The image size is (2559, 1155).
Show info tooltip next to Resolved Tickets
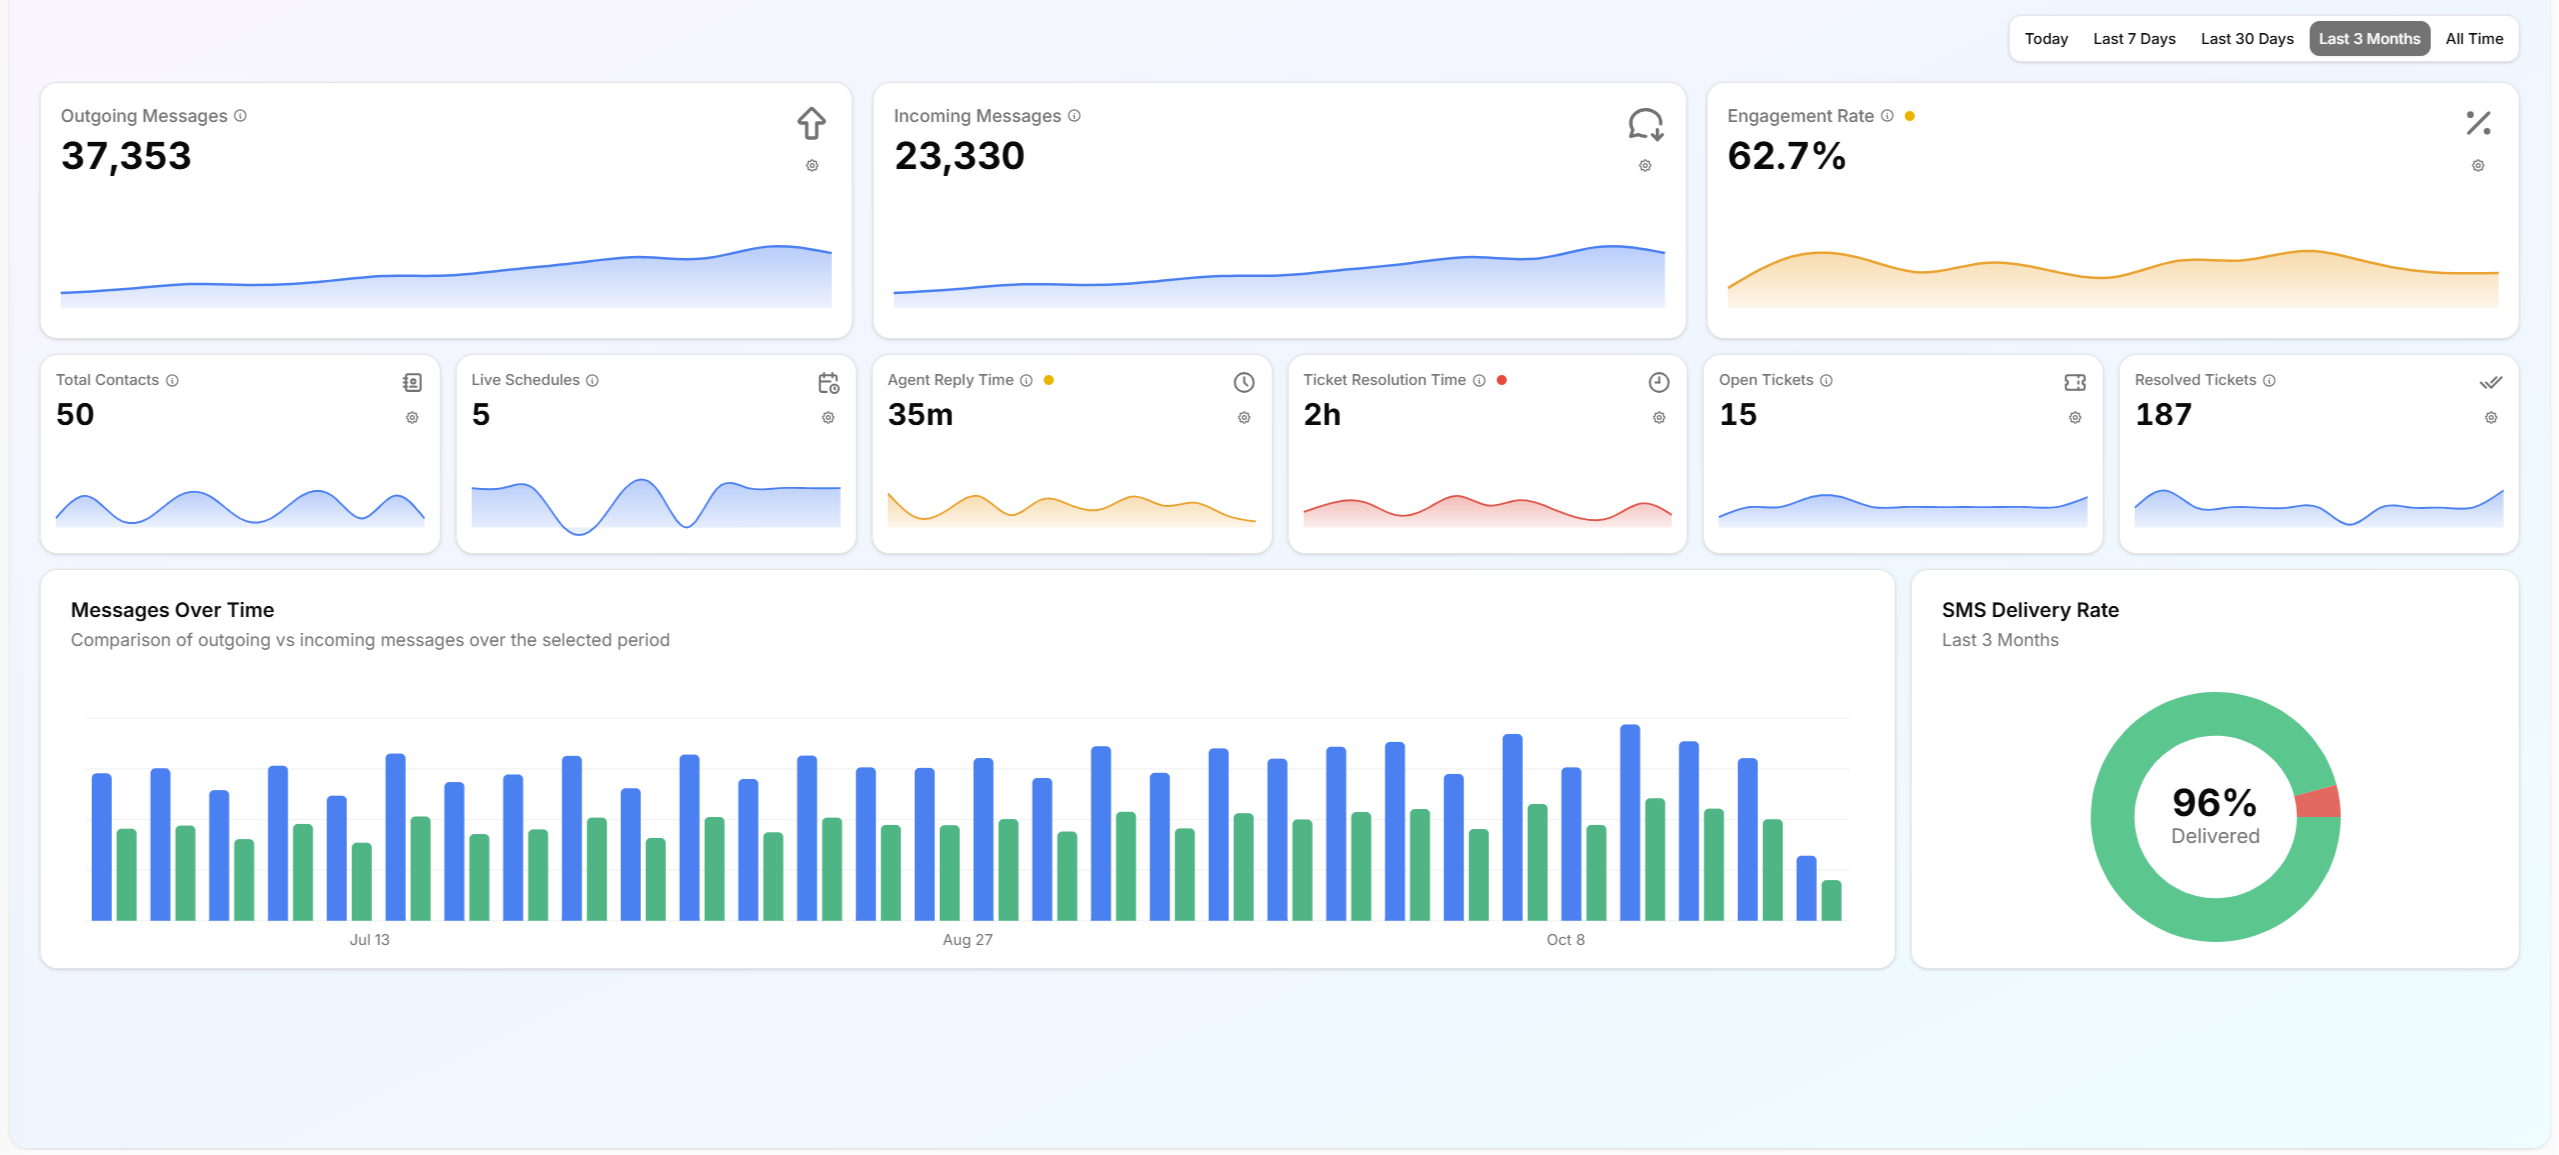[2269, 381]
